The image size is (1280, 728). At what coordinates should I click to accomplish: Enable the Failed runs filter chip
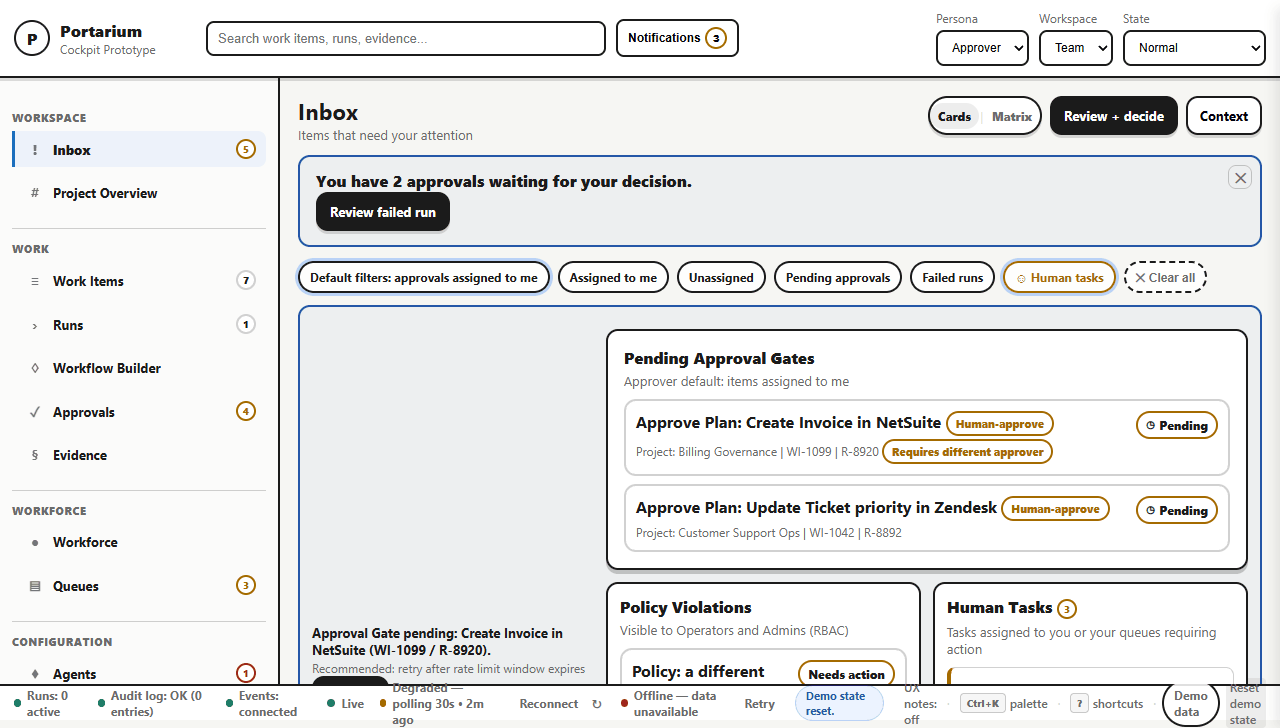[x=952, y=278]
